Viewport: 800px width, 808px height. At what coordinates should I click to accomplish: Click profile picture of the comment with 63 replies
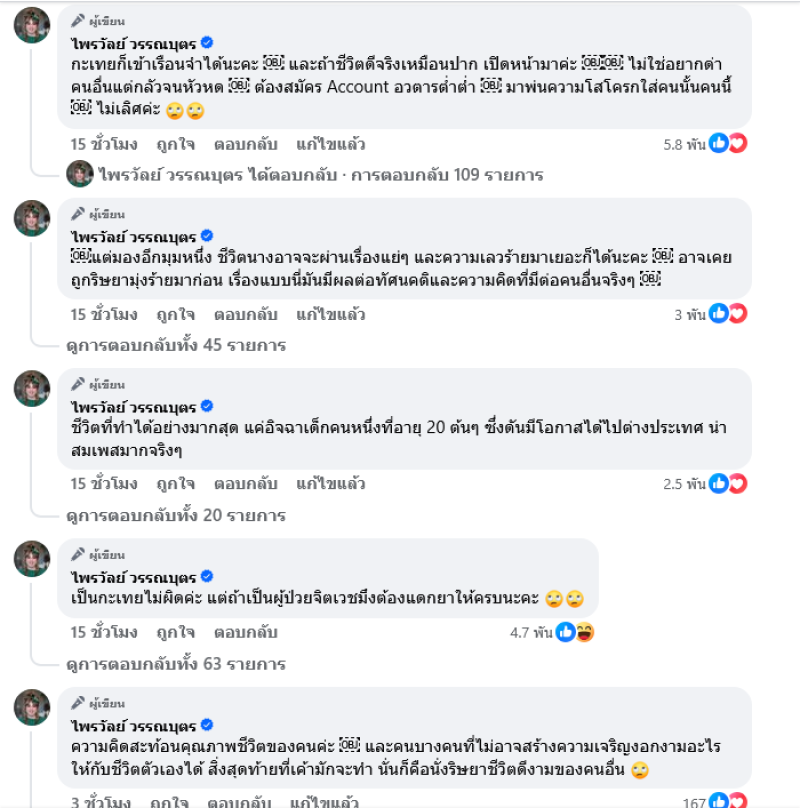click(32, 559)
